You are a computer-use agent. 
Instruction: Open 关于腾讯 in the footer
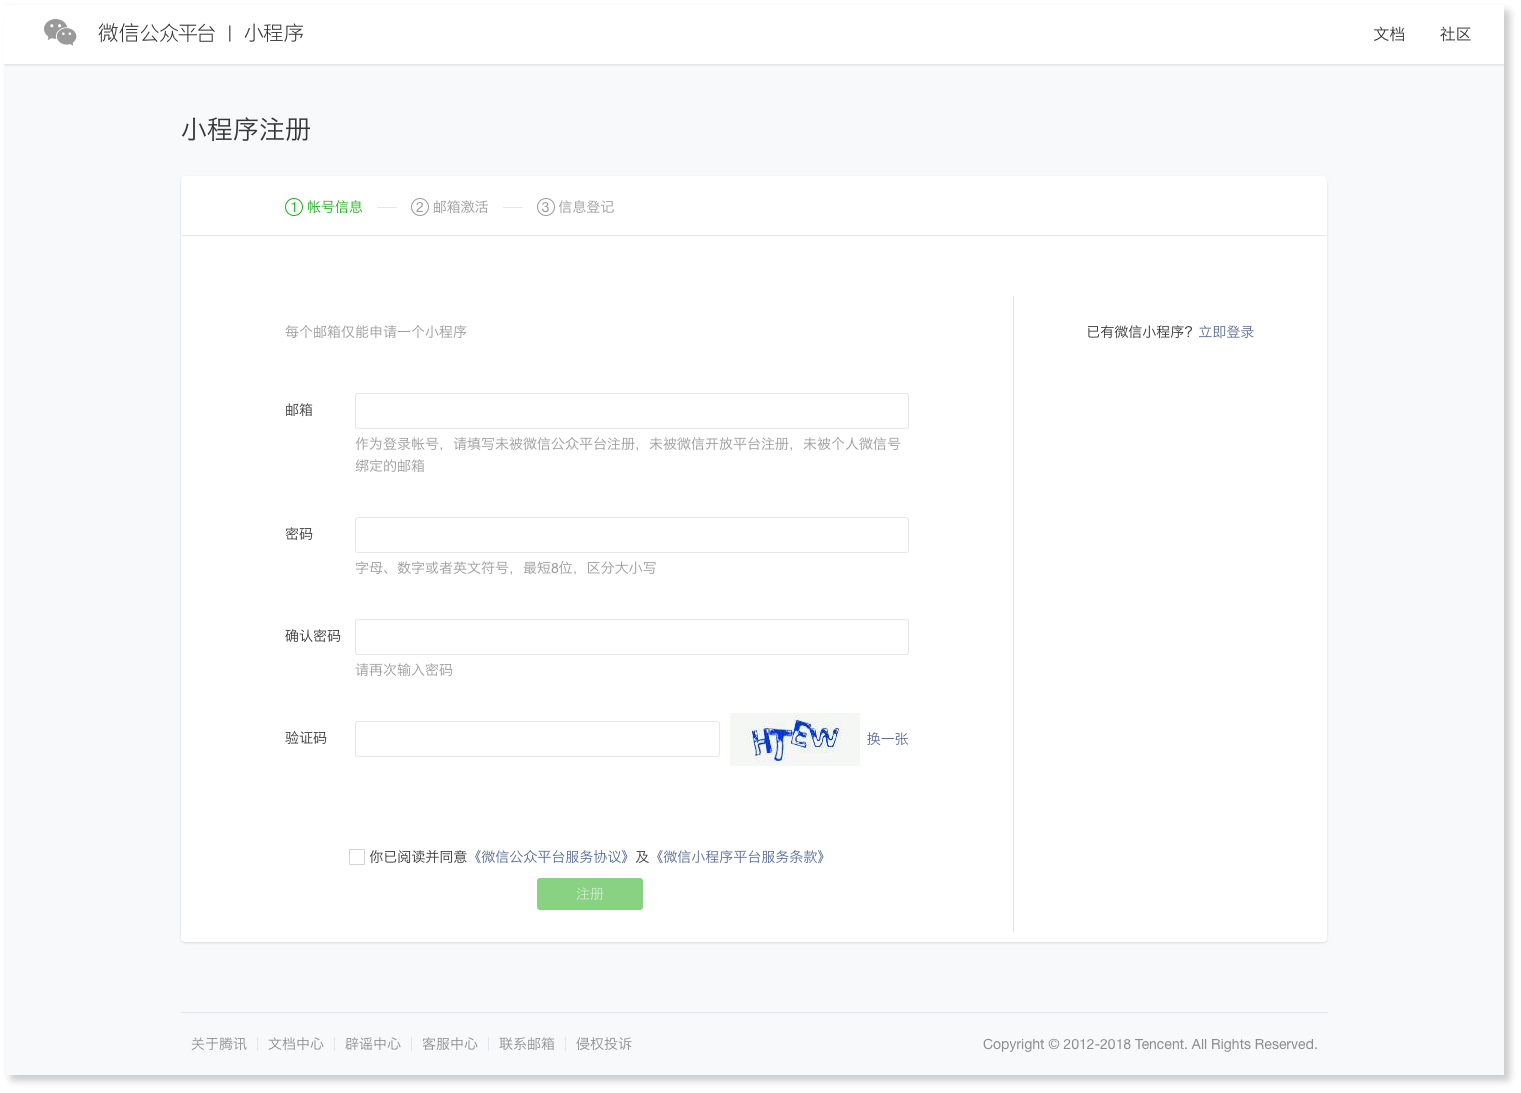[218, 1043]
